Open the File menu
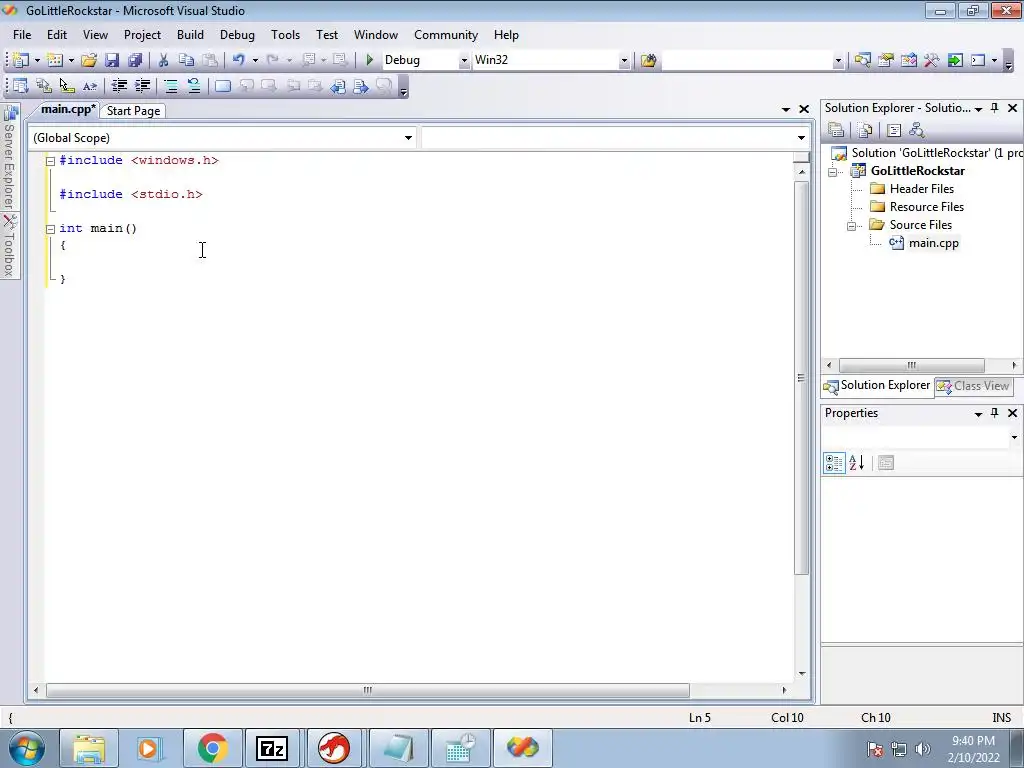 22,35
